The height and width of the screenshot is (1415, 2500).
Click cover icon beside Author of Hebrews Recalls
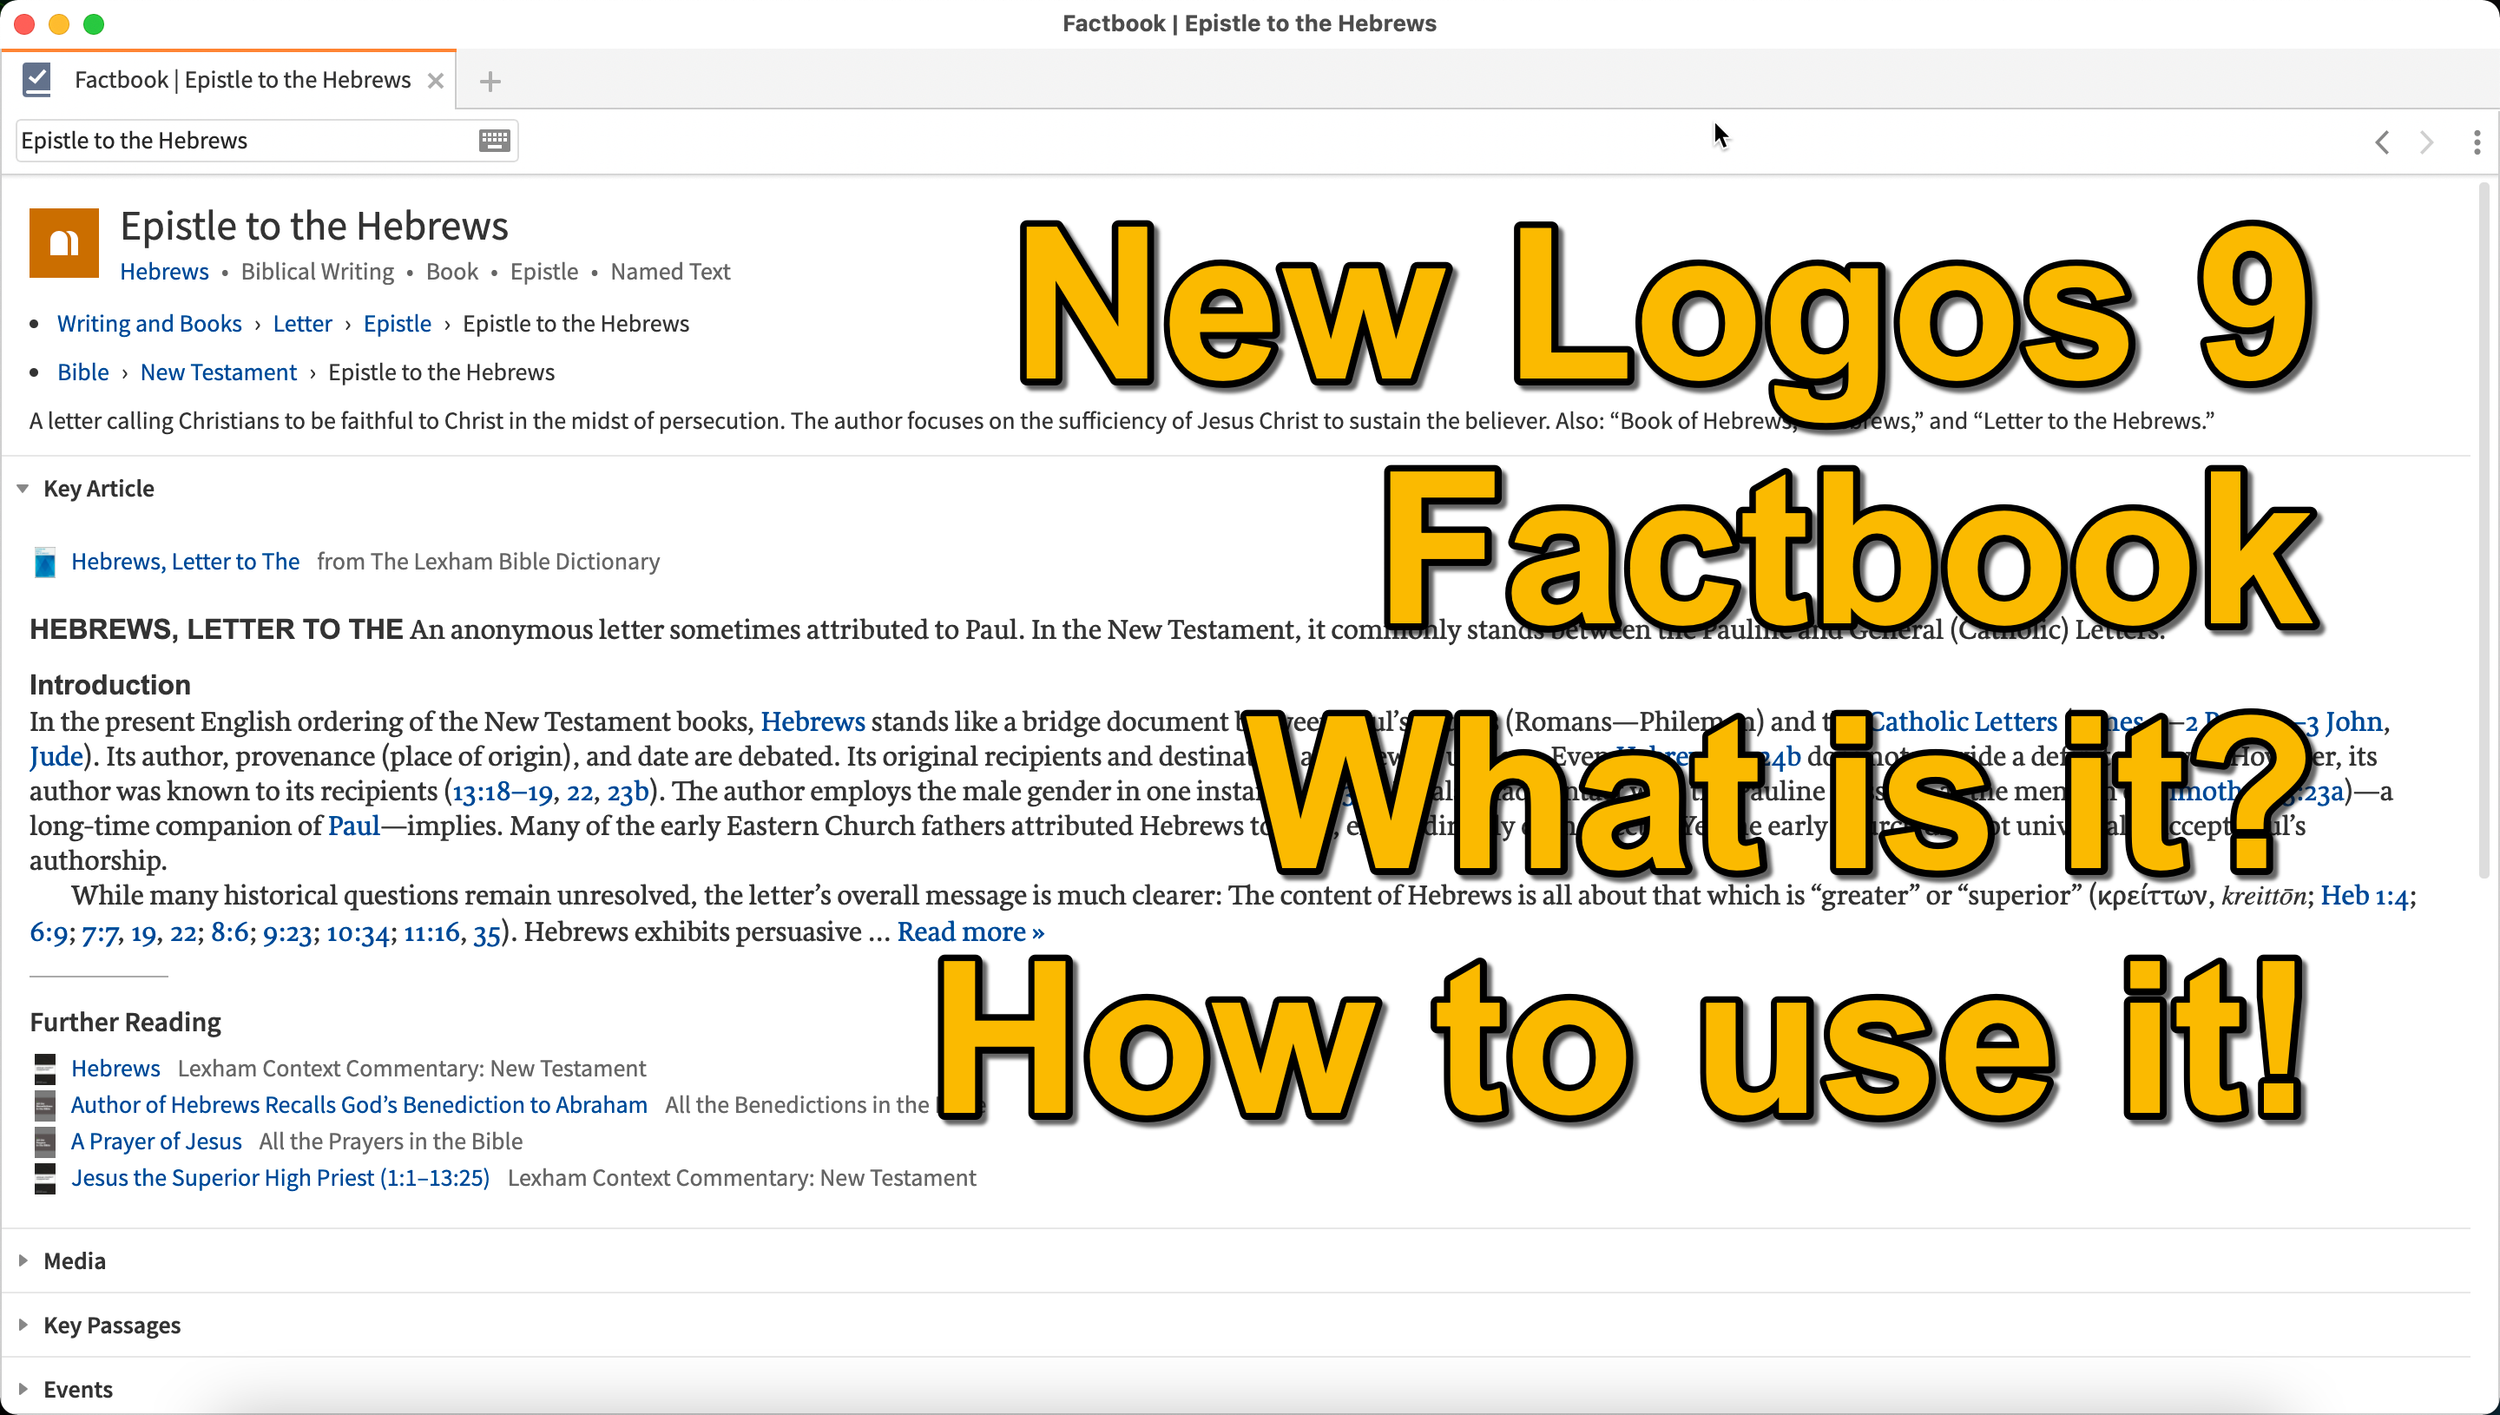[x=45, y=1105]
